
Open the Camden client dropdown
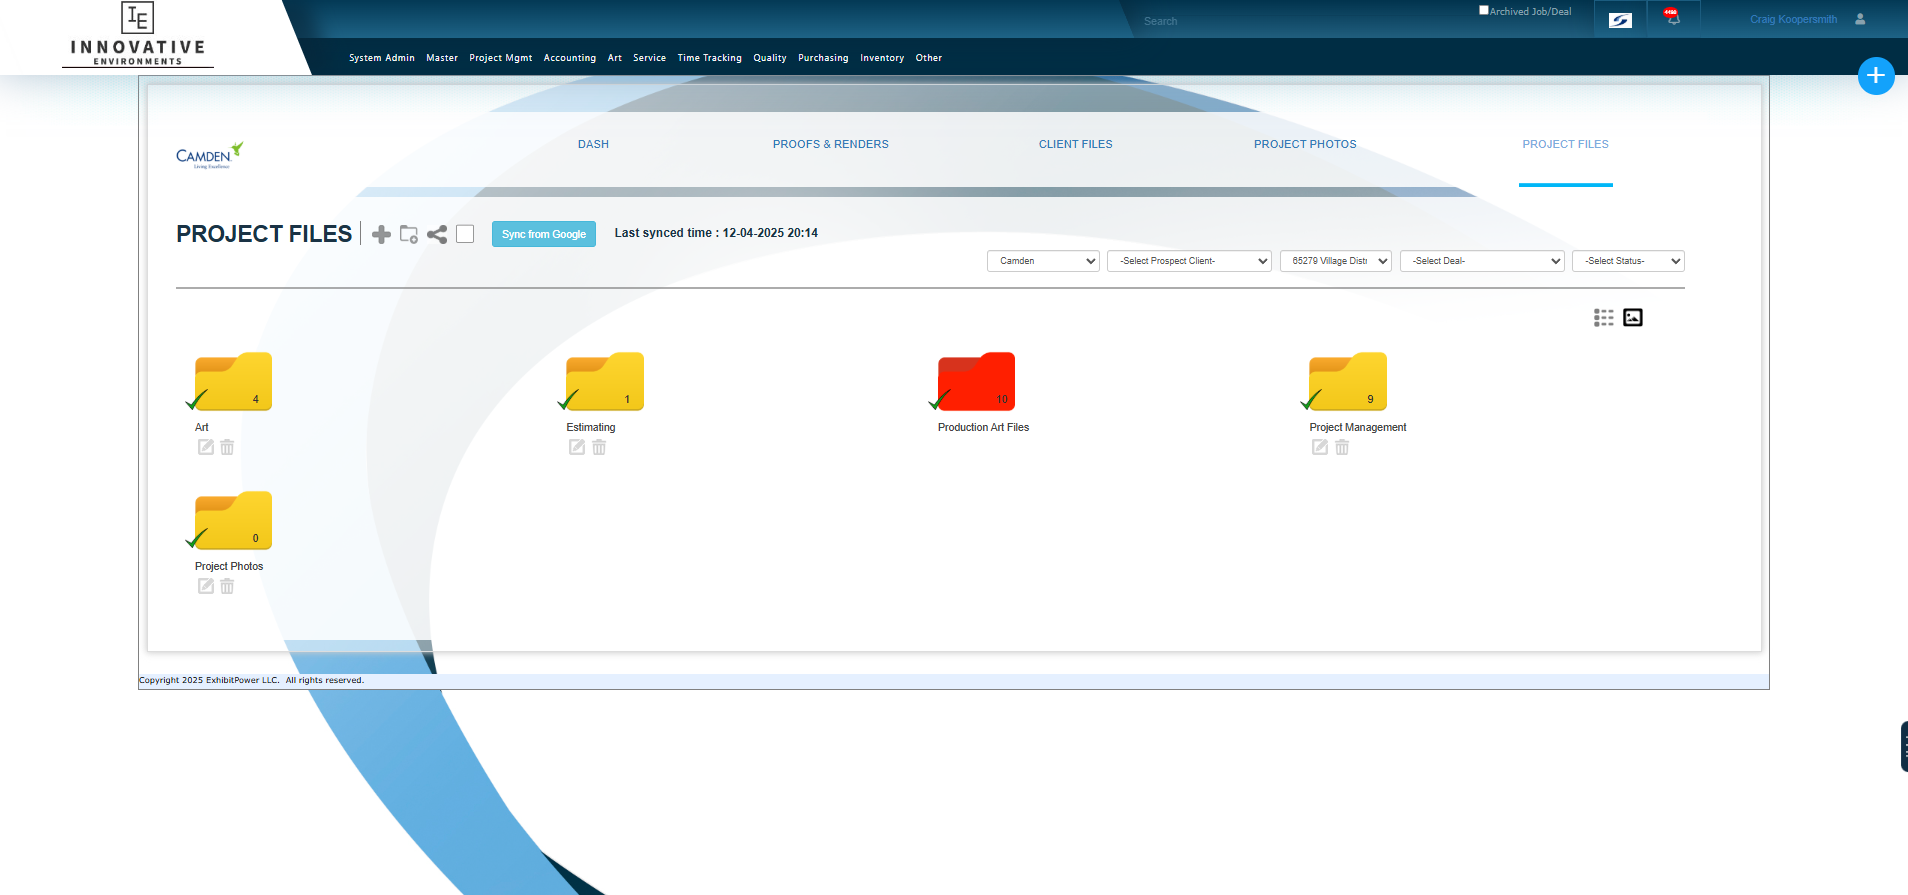click(x=1043, y=261)
